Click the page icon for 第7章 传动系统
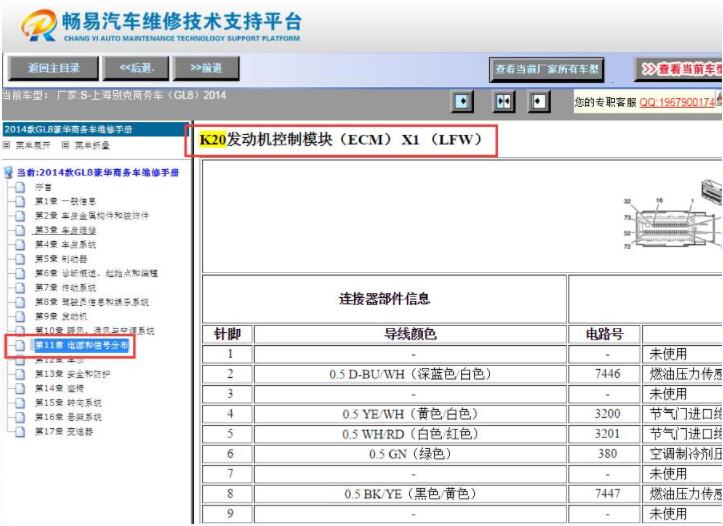The image size is (723, 526). [x=20, y=288]
